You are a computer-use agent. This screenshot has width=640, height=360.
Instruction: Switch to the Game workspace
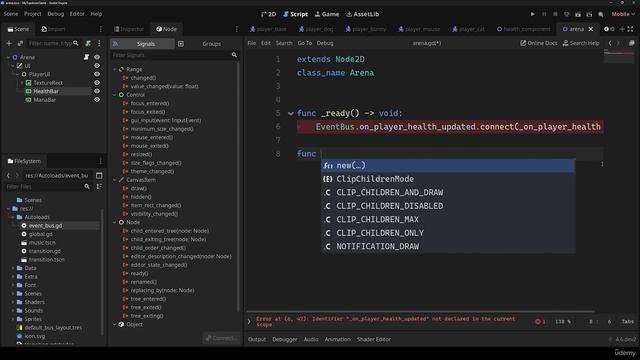[327, 14]
